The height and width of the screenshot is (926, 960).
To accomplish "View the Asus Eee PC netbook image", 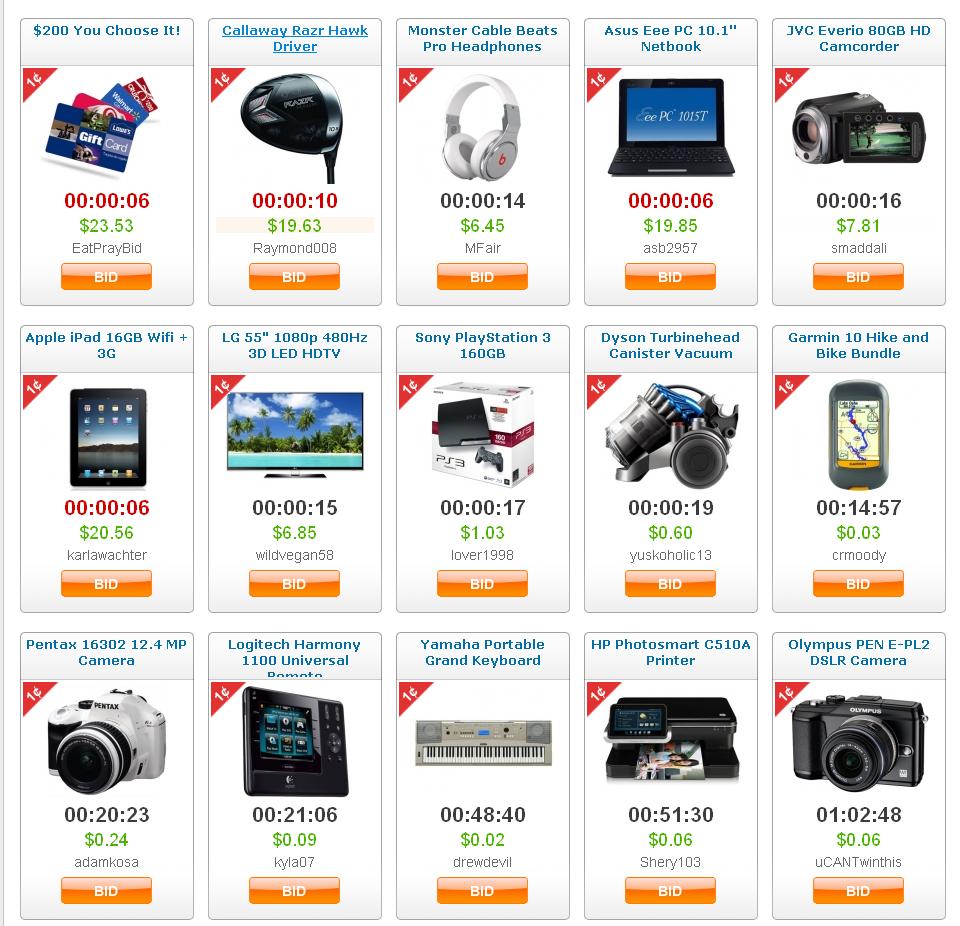I will coord(671,127).
